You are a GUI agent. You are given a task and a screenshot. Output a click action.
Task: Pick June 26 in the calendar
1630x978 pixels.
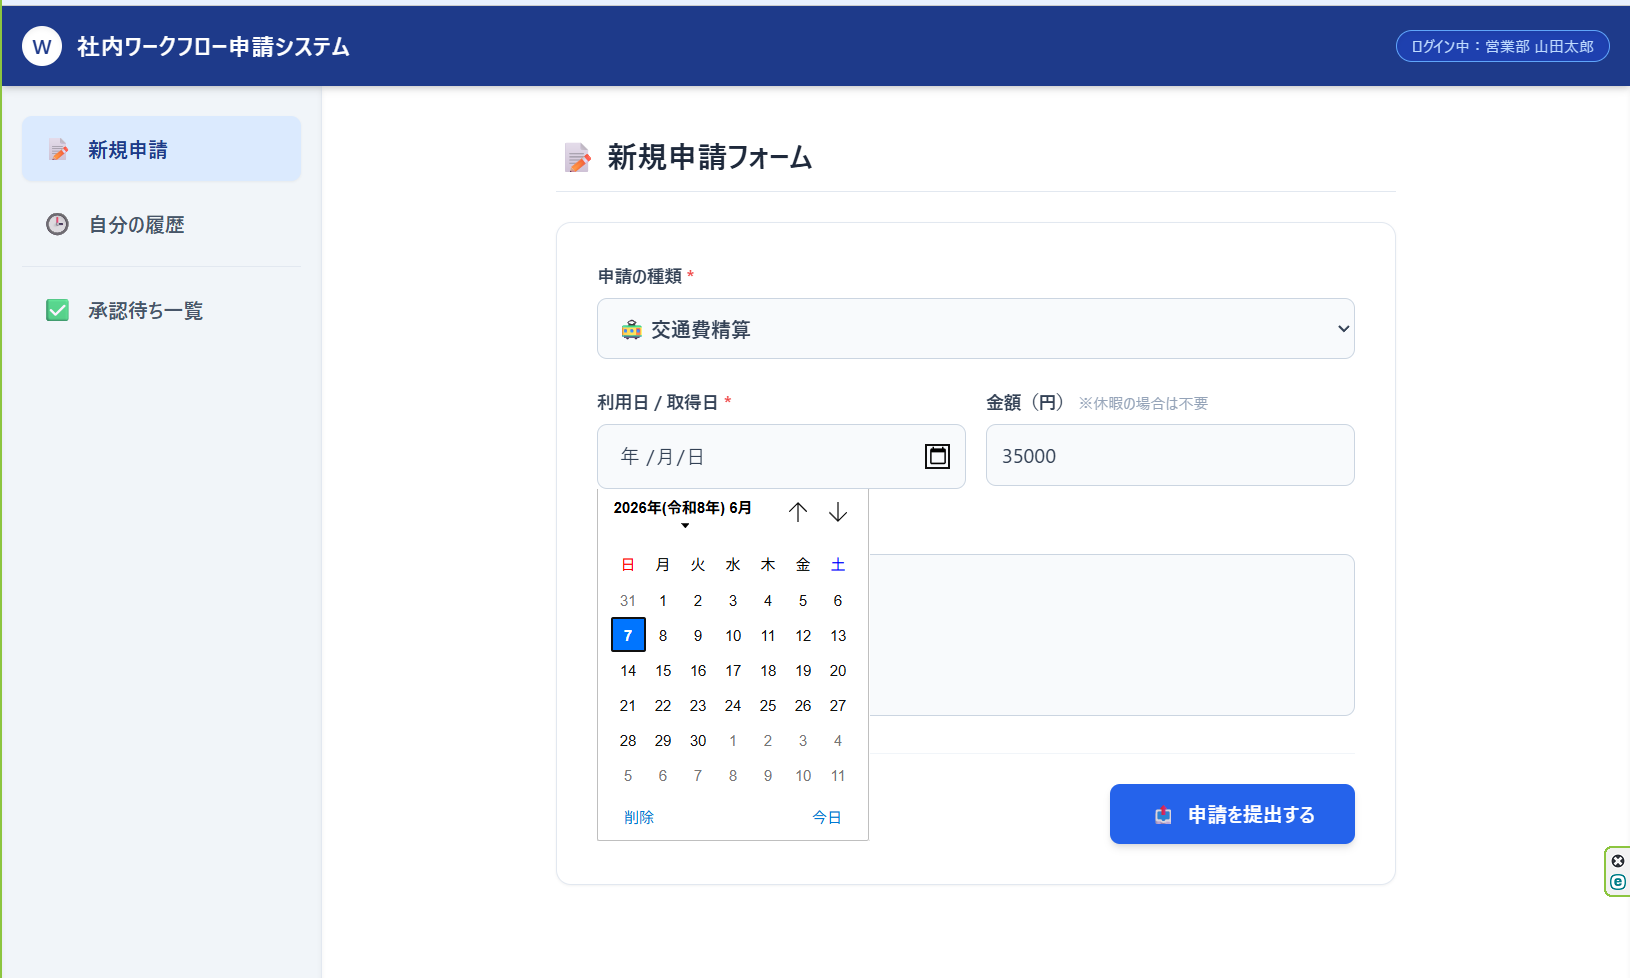coord(803,705)
